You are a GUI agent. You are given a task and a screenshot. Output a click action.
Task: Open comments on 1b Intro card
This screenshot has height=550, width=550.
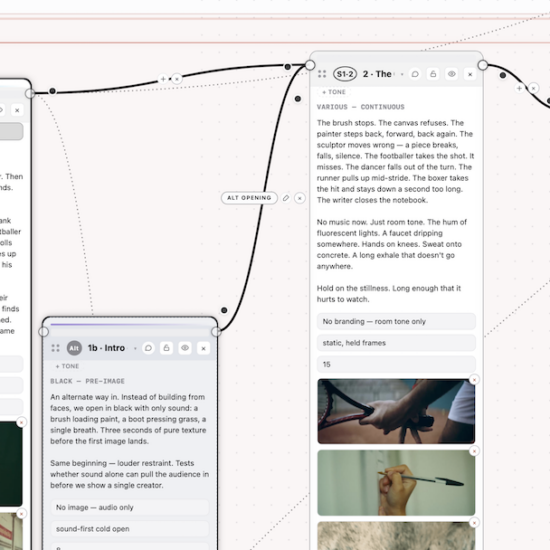coord(148,348)
